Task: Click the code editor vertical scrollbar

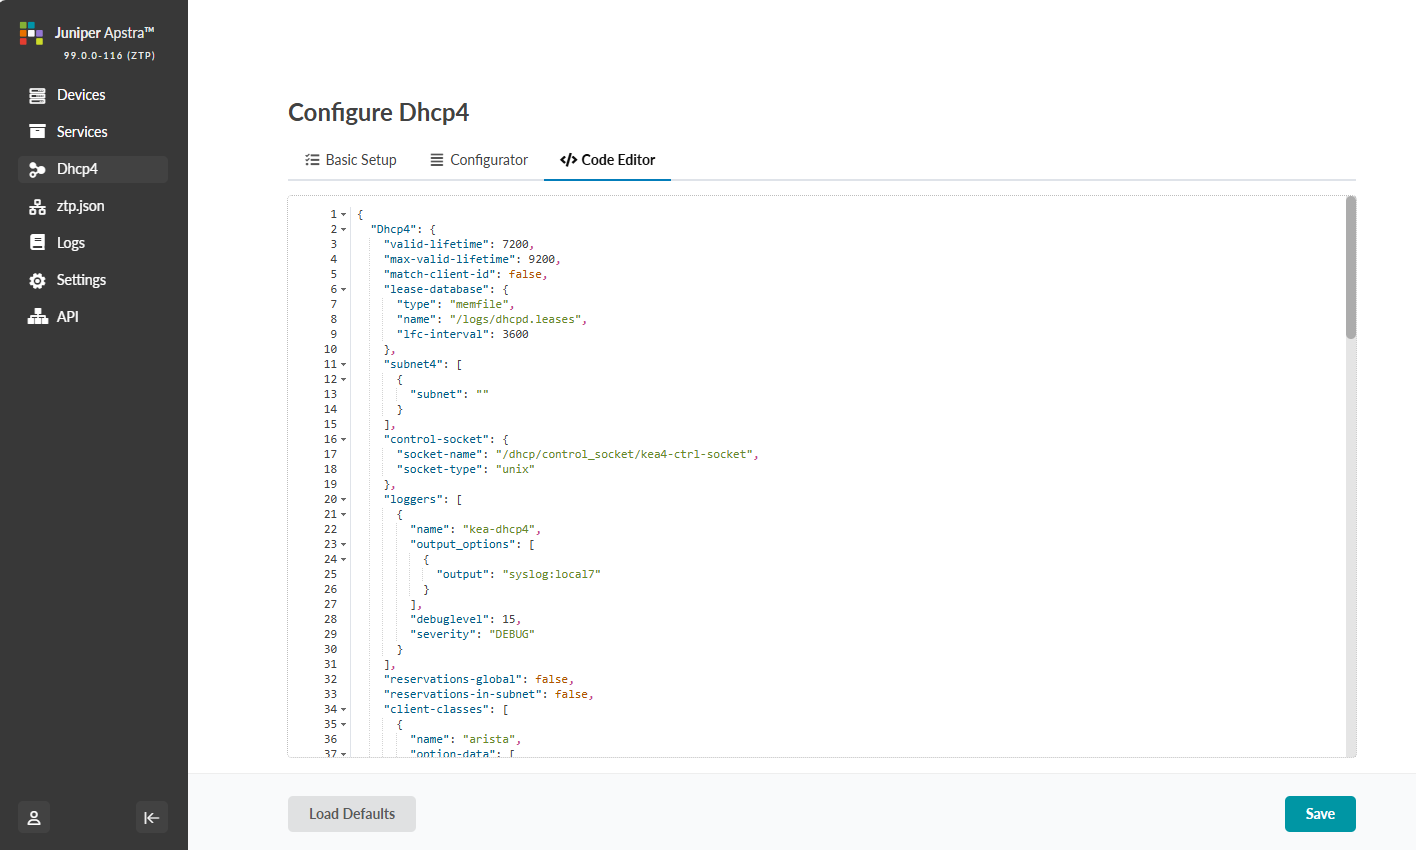Action: [1351, 268]
